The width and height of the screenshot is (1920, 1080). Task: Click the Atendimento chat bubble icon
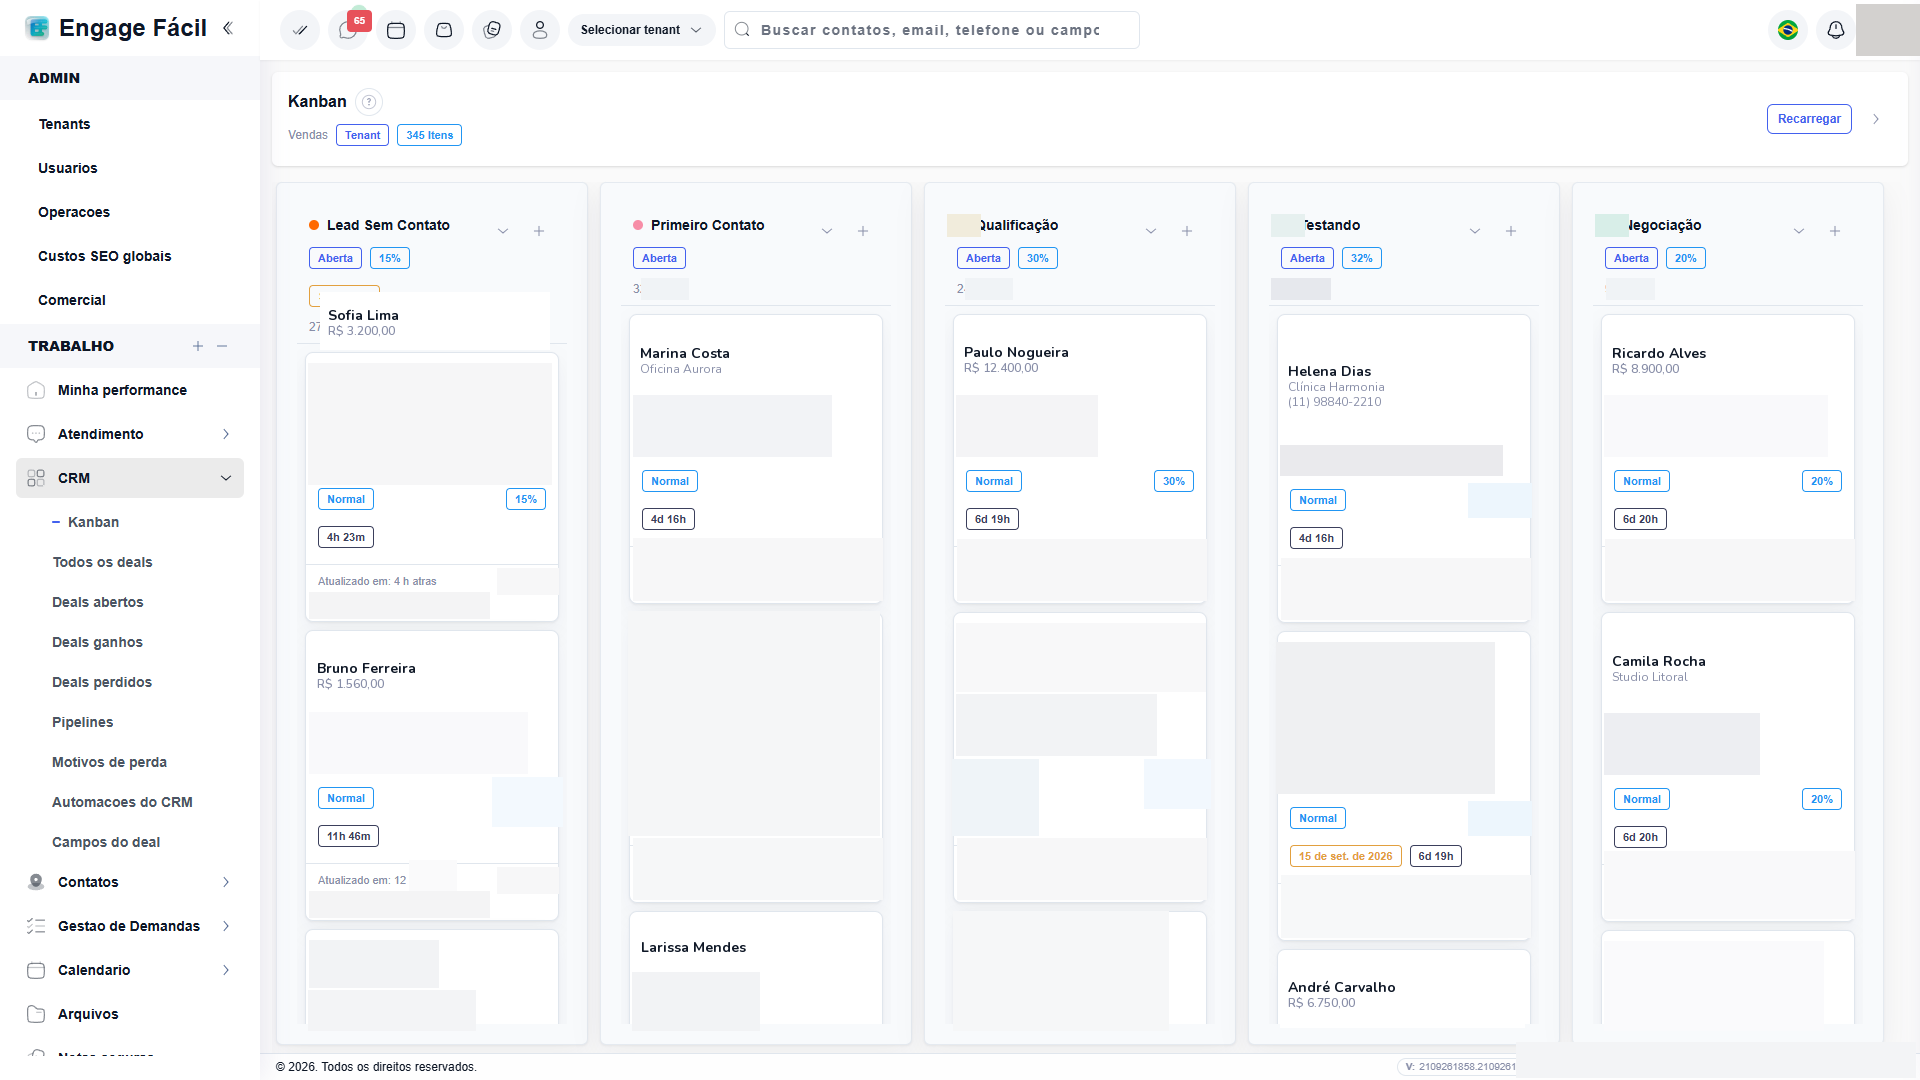(36, 434)
